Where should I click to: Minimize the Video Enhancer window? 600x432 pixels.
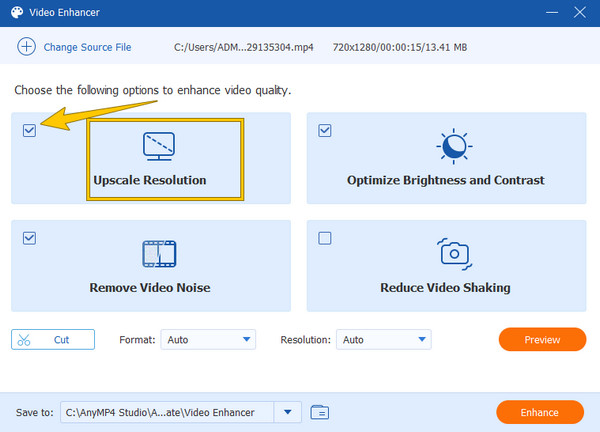[552, 13]
